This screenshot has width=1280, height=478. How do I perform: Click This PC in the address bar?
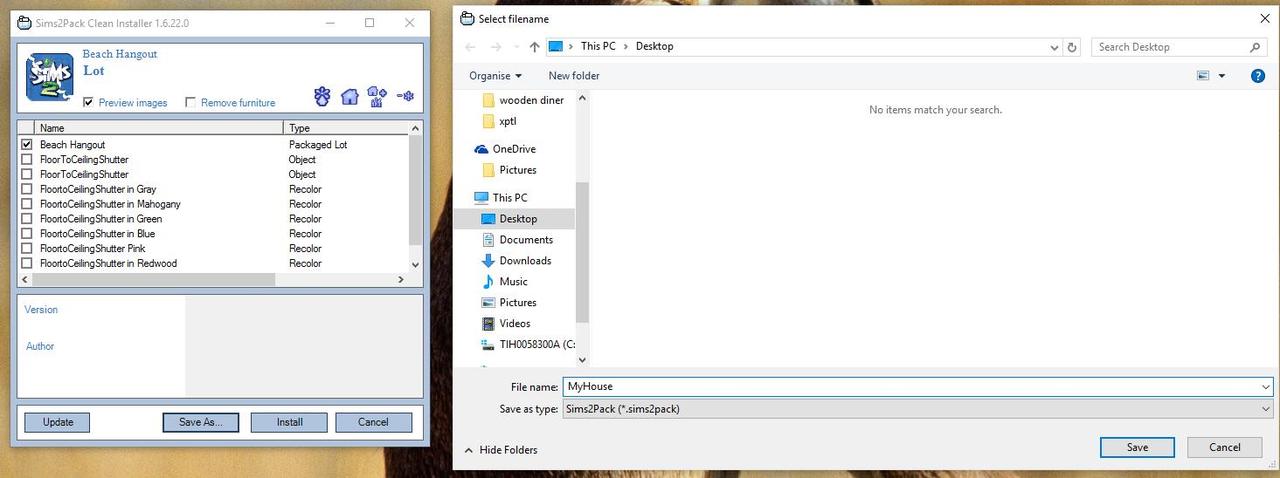[598, 47]
